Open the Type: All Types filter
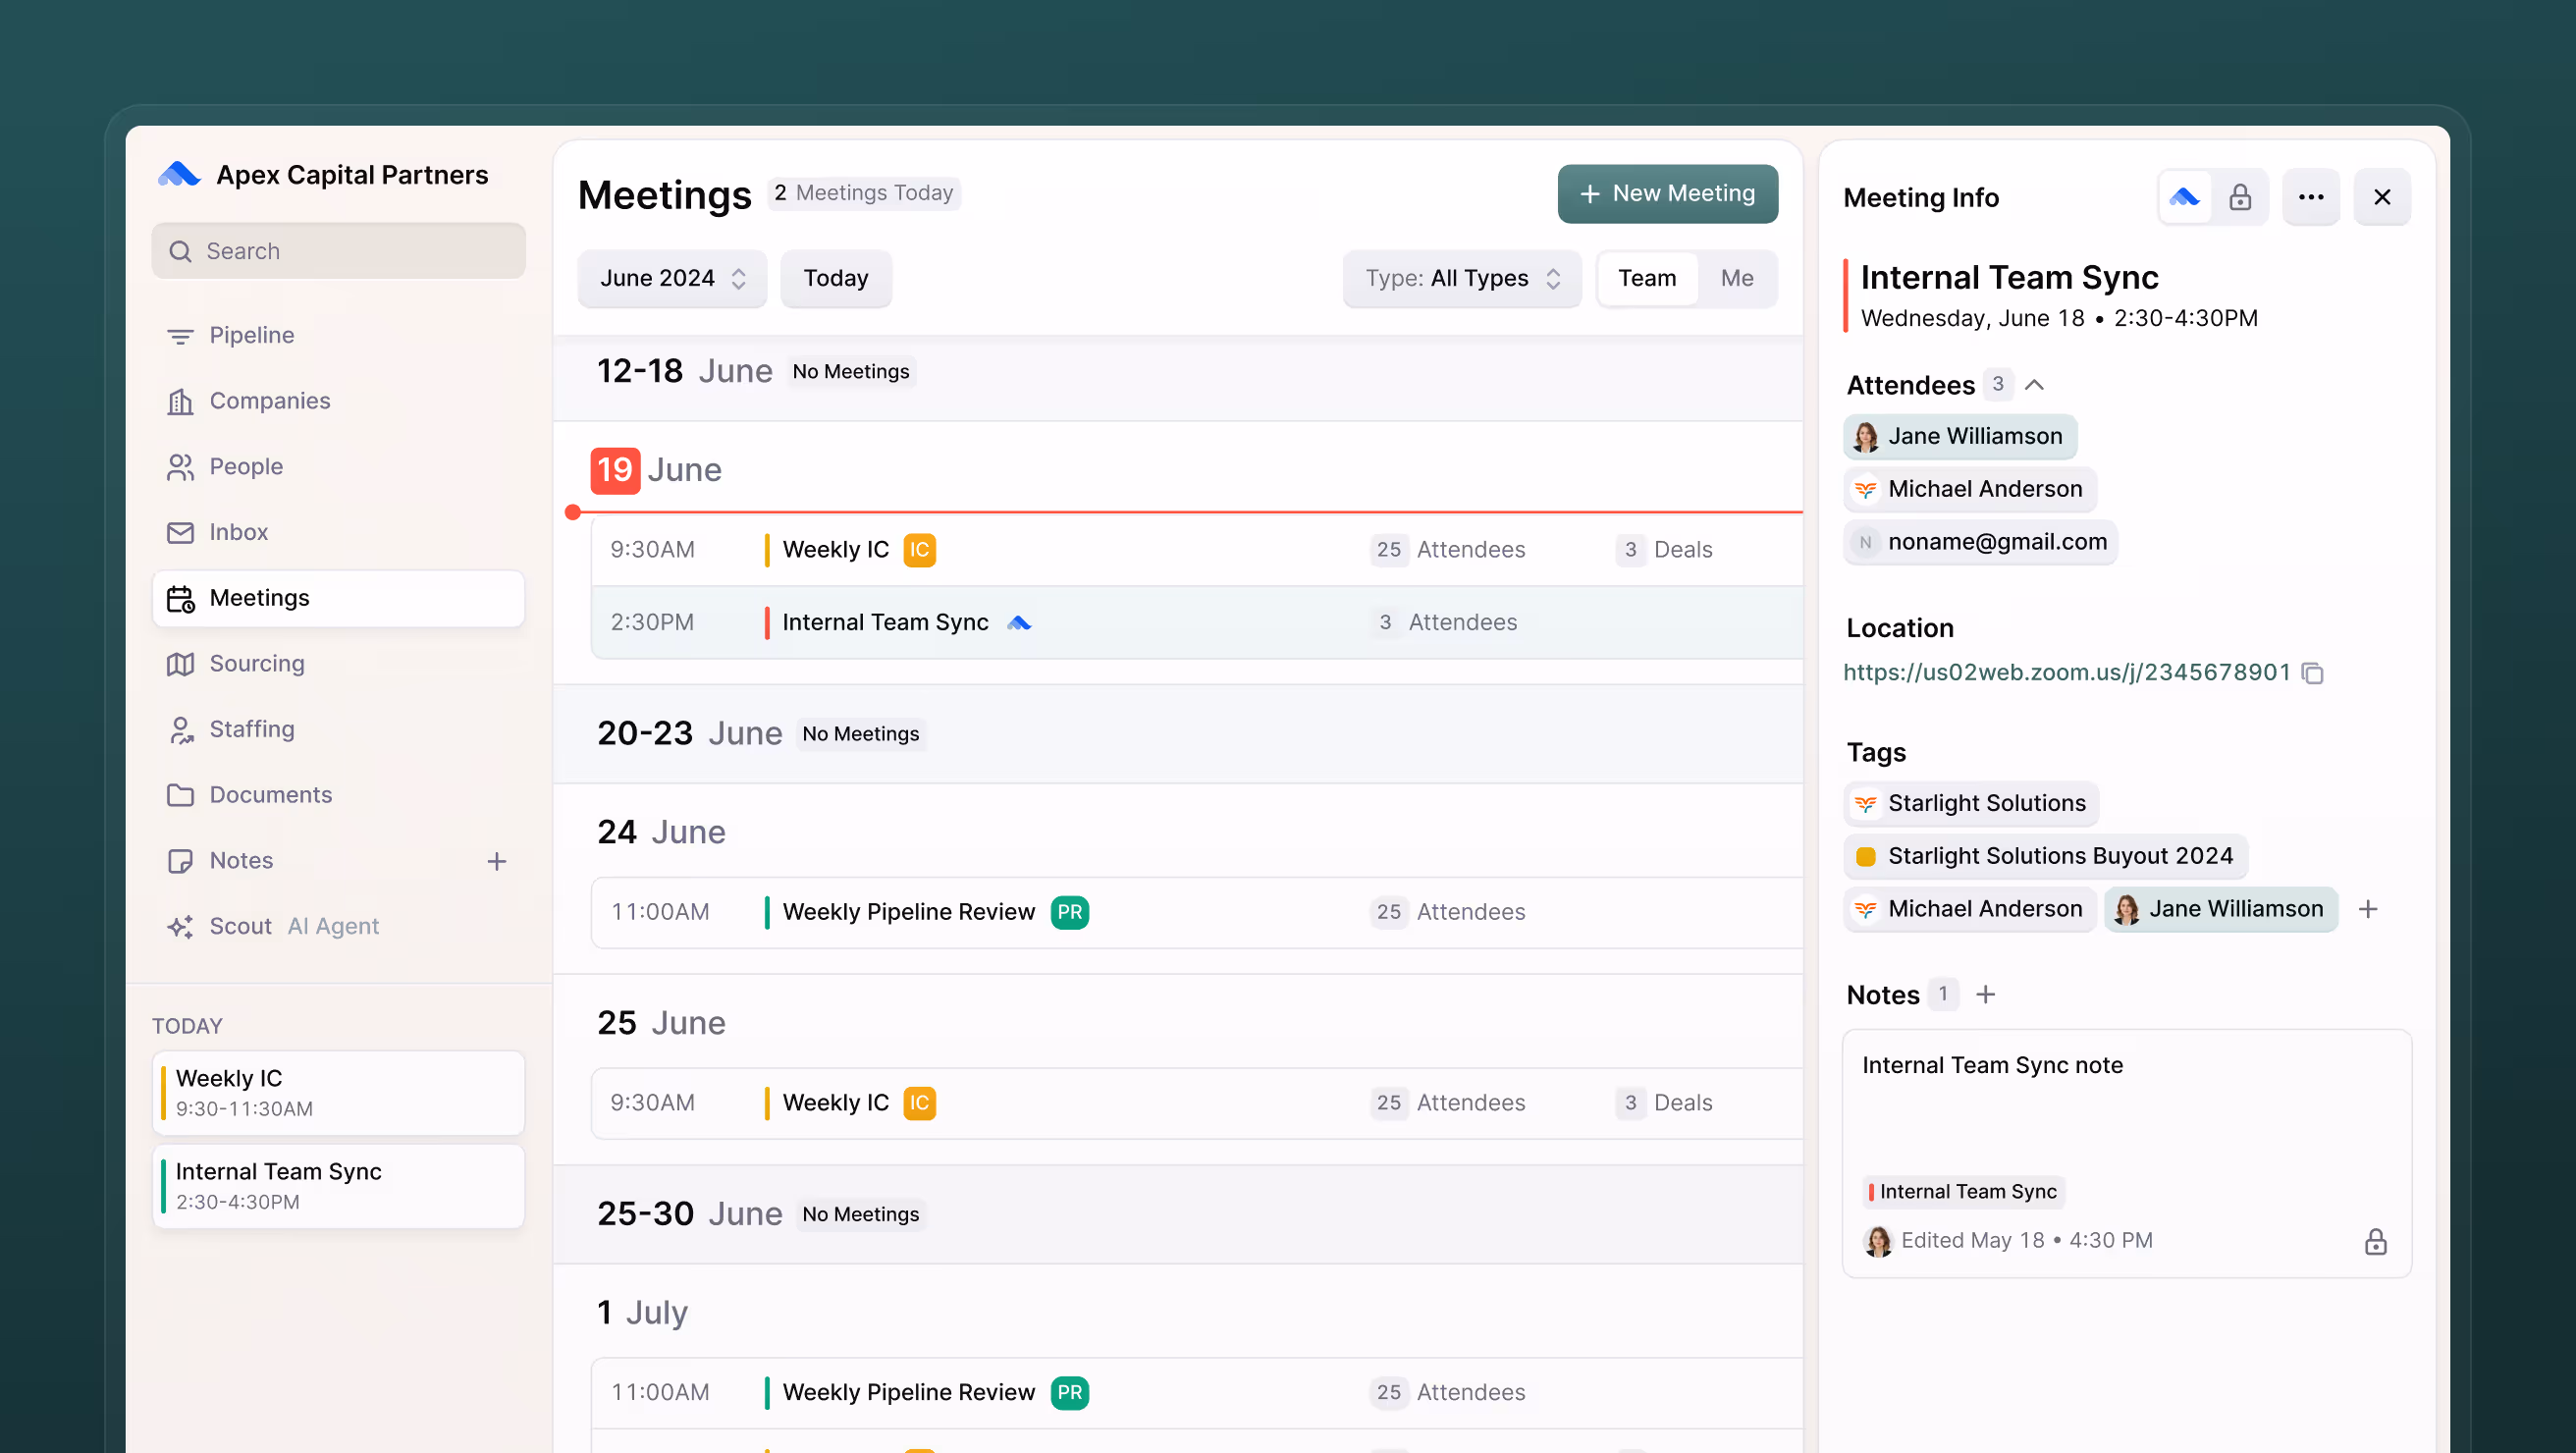 tap(1462, 278)
